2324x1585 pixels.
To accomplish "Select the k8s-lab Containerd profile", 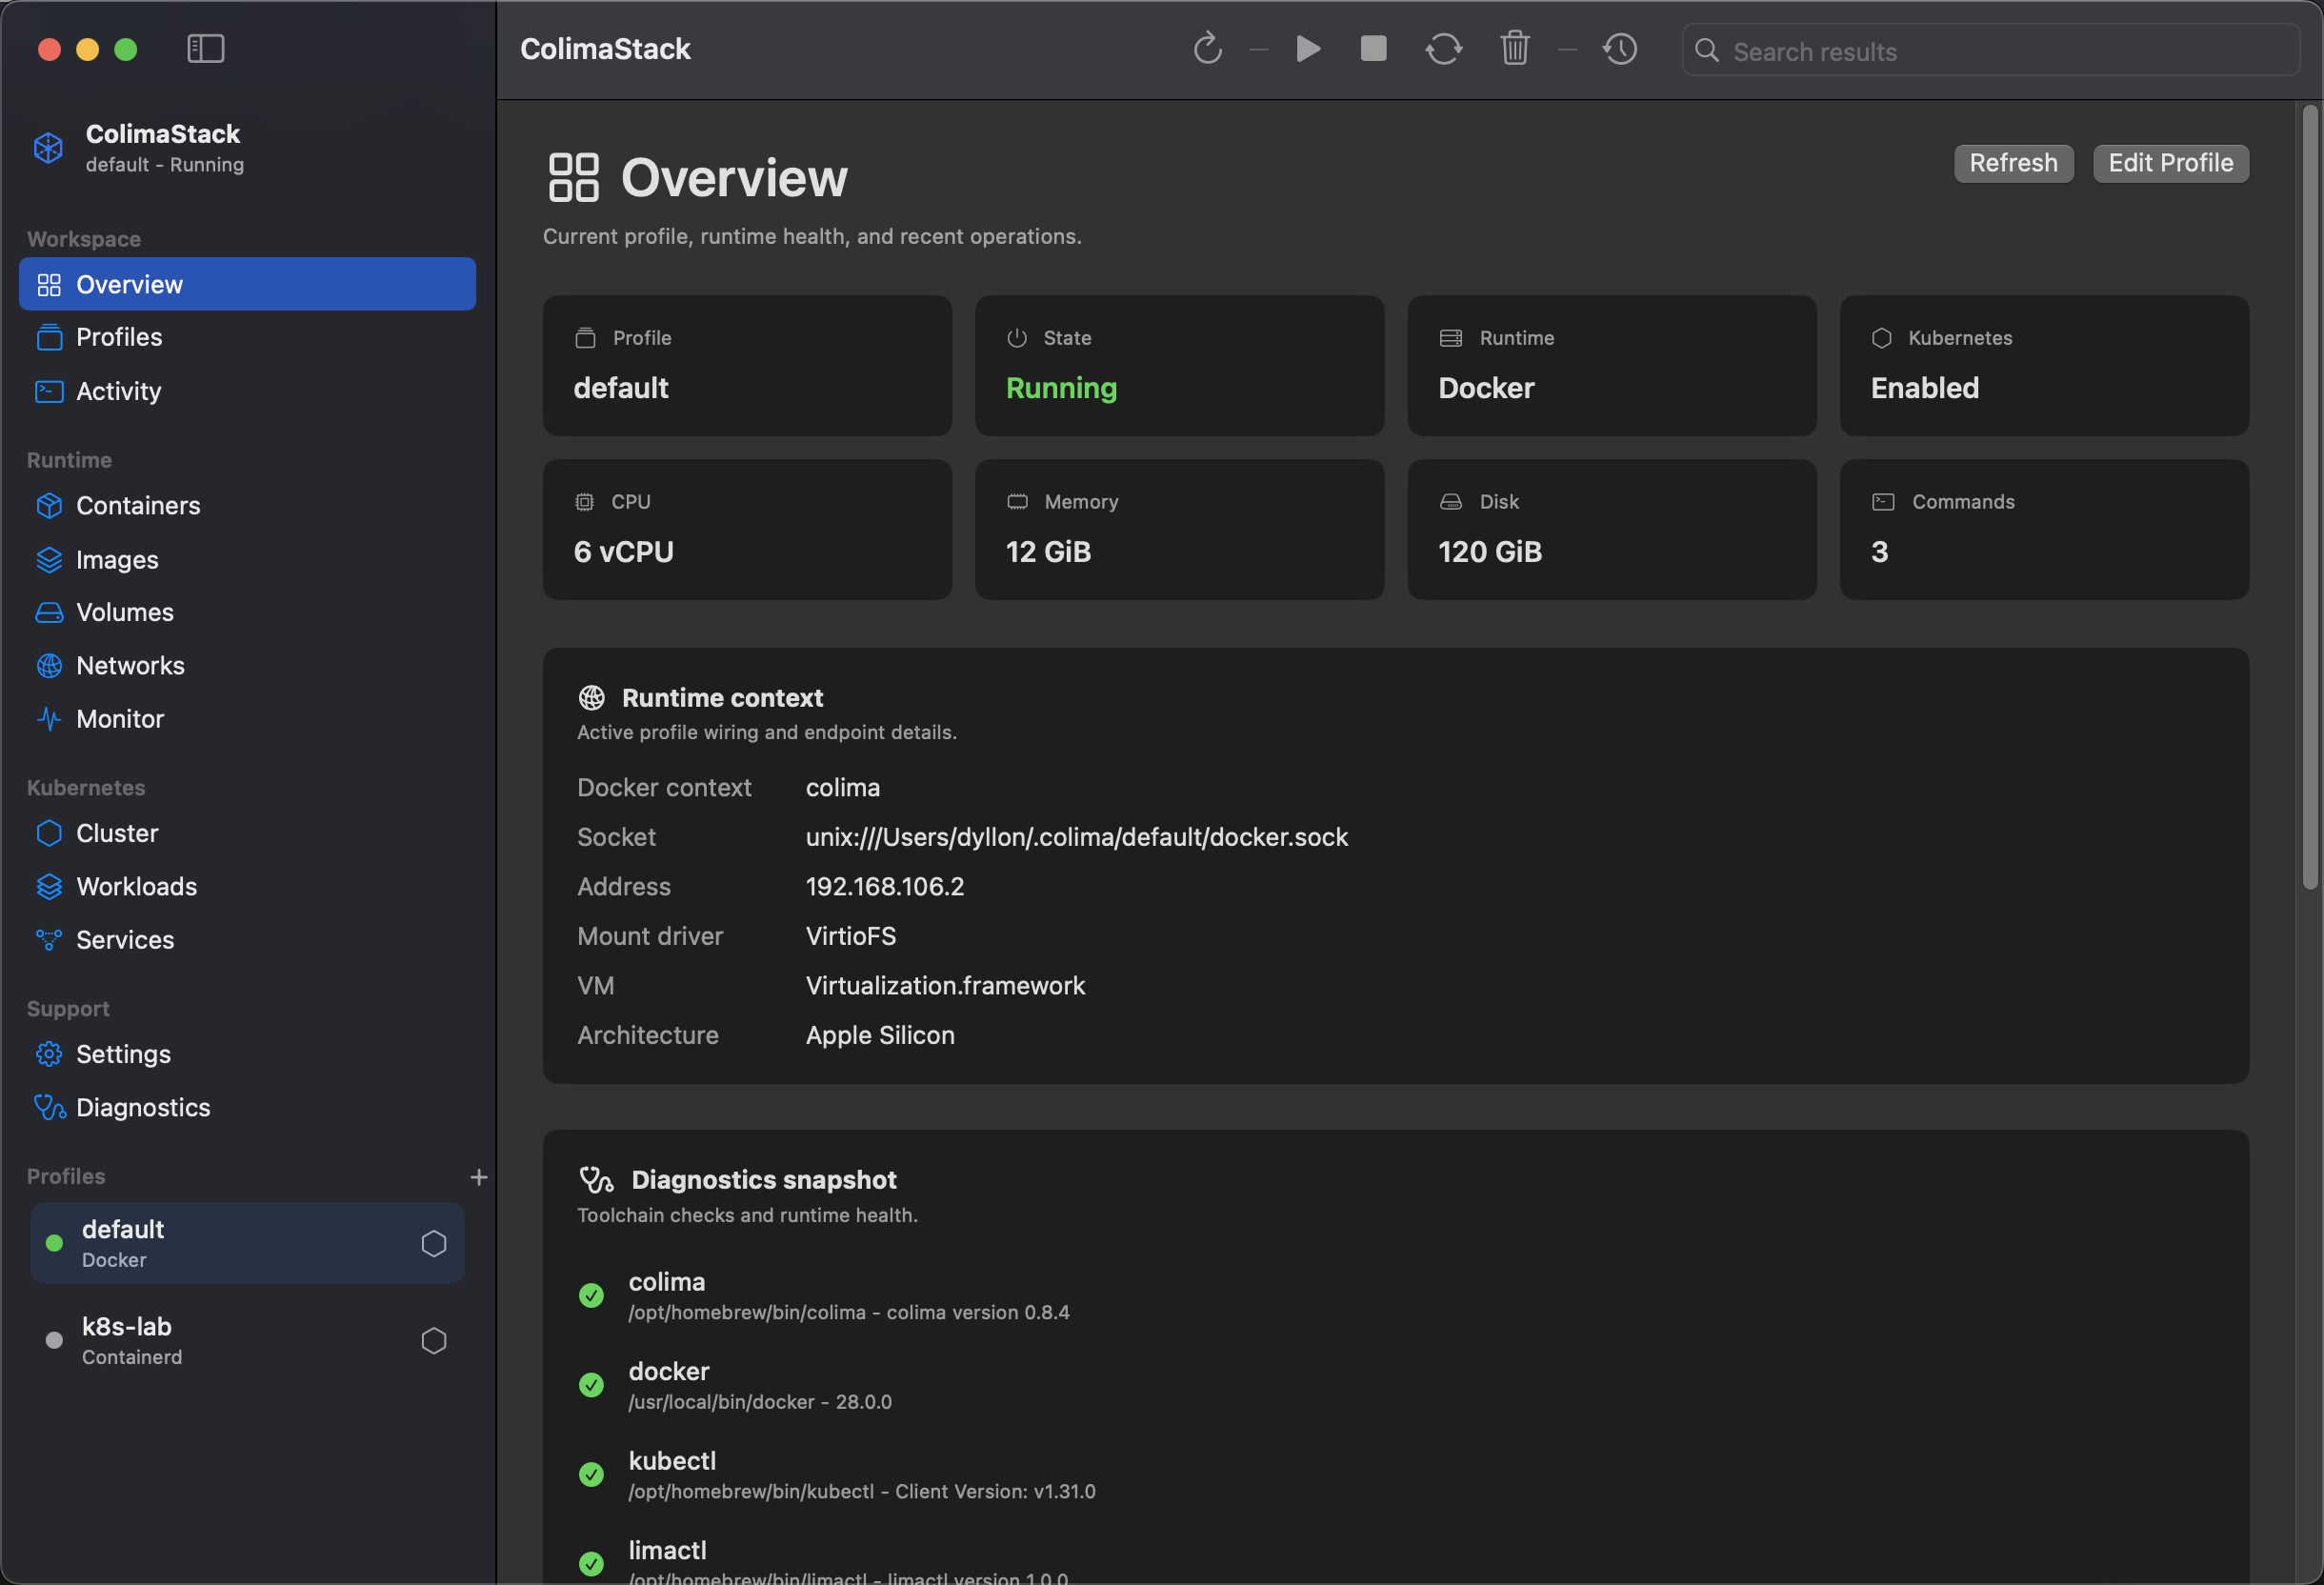I will [x=247, y=1341].
